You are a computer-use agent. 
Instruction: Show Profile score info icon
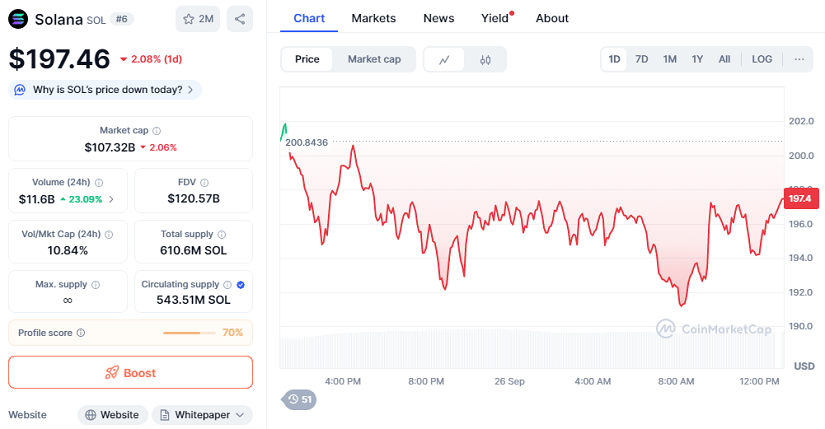tap(81, 333)
